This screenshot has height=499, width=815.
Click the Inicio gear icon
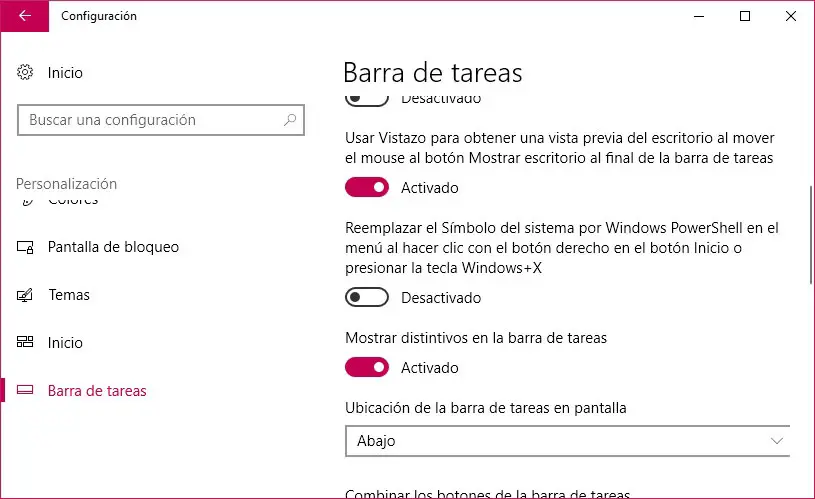(26, 73)
